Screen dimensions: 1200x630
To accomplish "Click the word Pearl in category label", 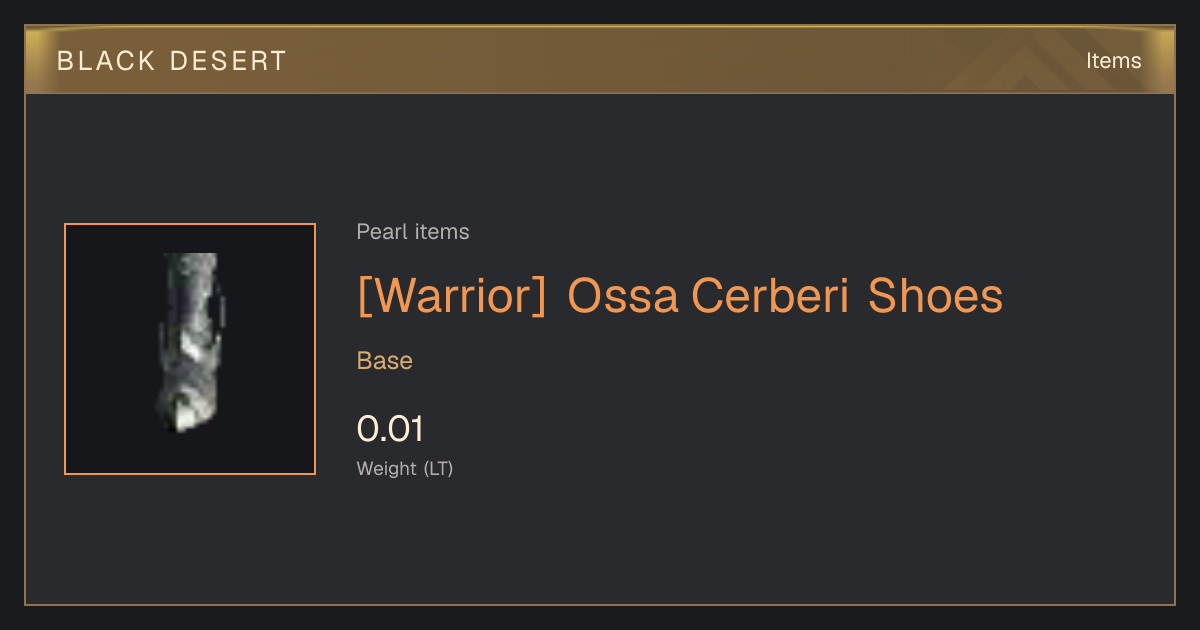I will pos(380,232).
